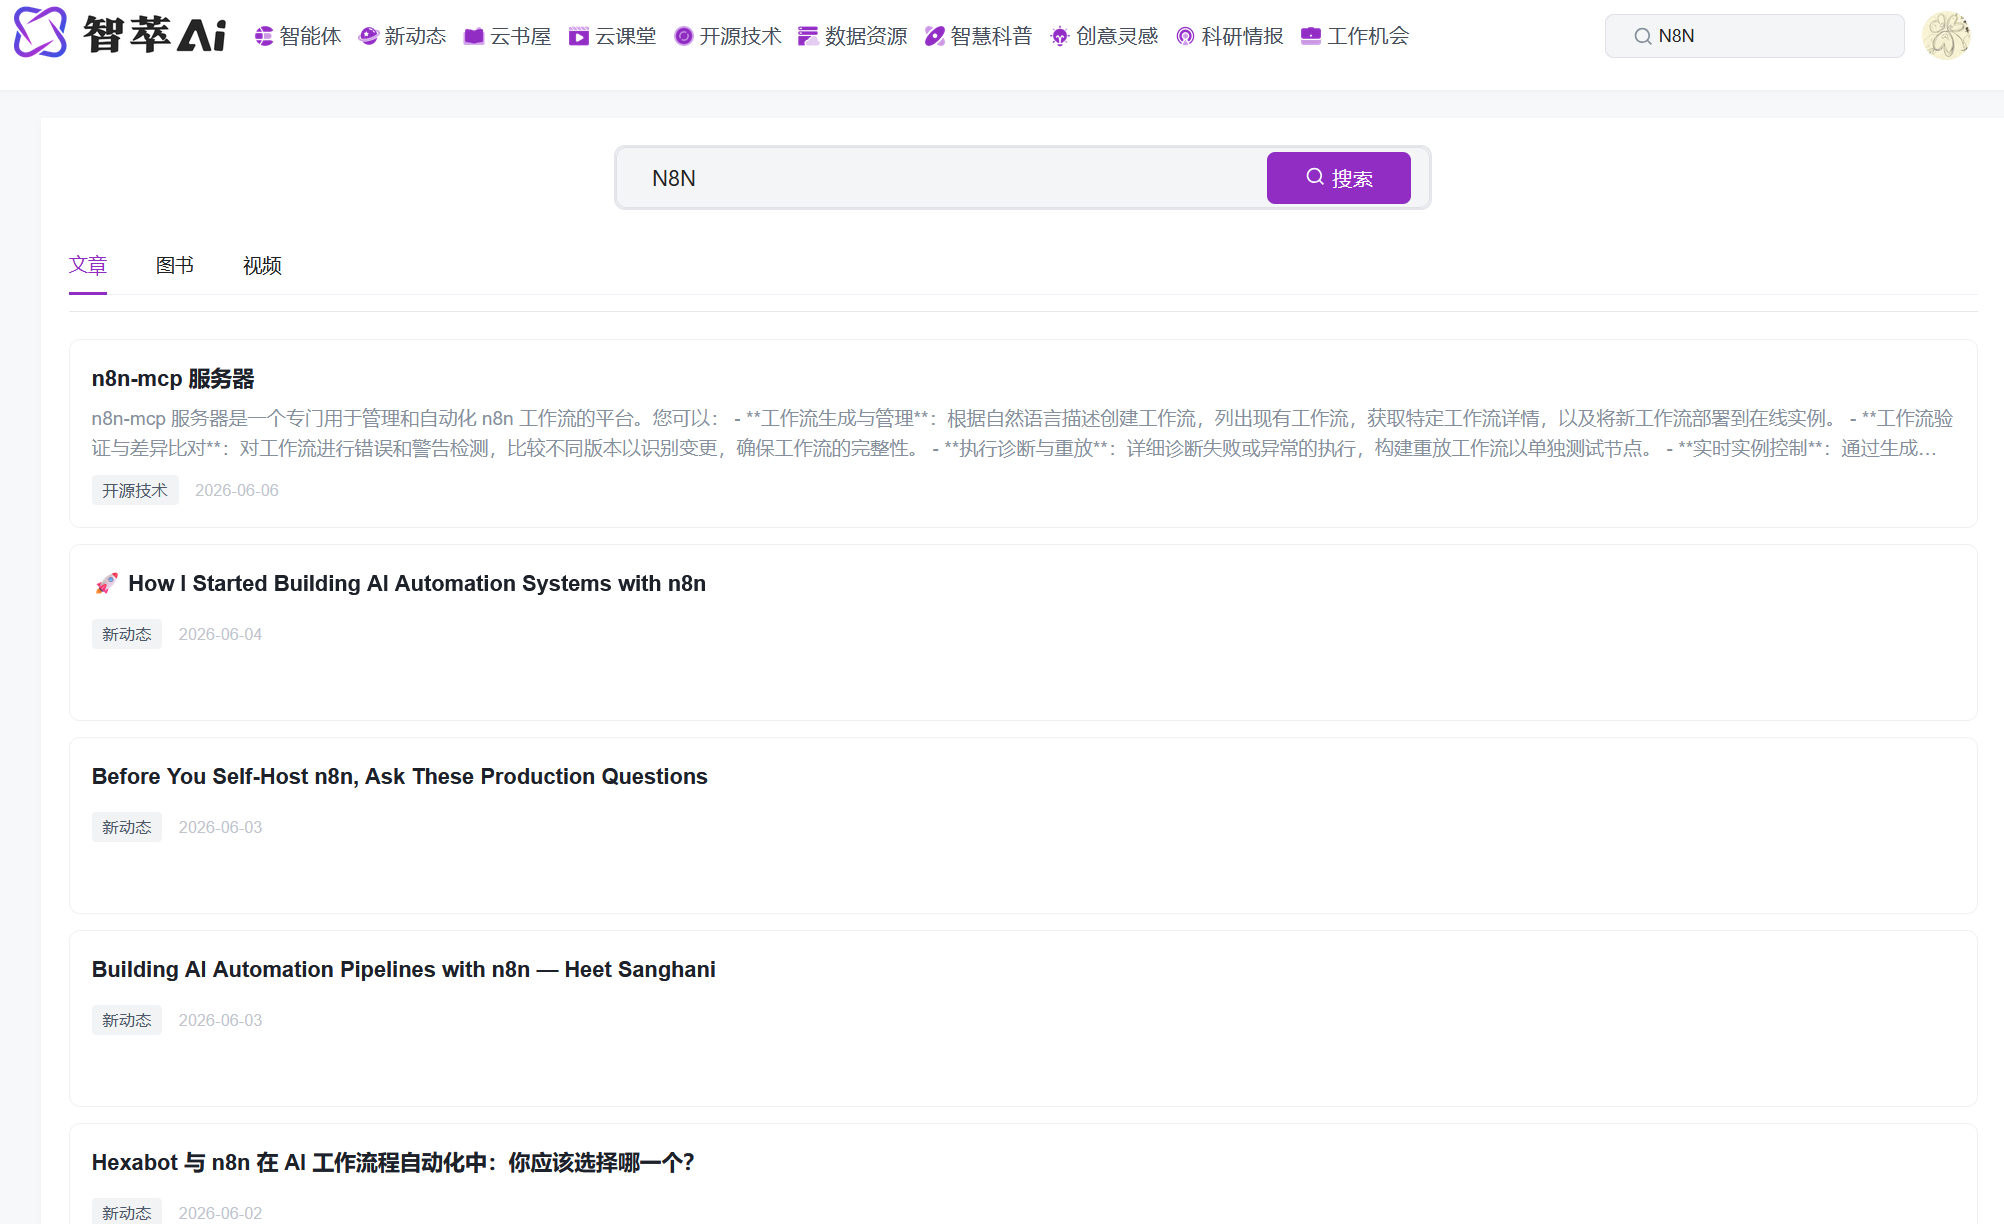The height and width of the screenshot is (1224, 2004).
Task: Click 新动态 tag under Hexabot article
Action: coord(127,1212)
